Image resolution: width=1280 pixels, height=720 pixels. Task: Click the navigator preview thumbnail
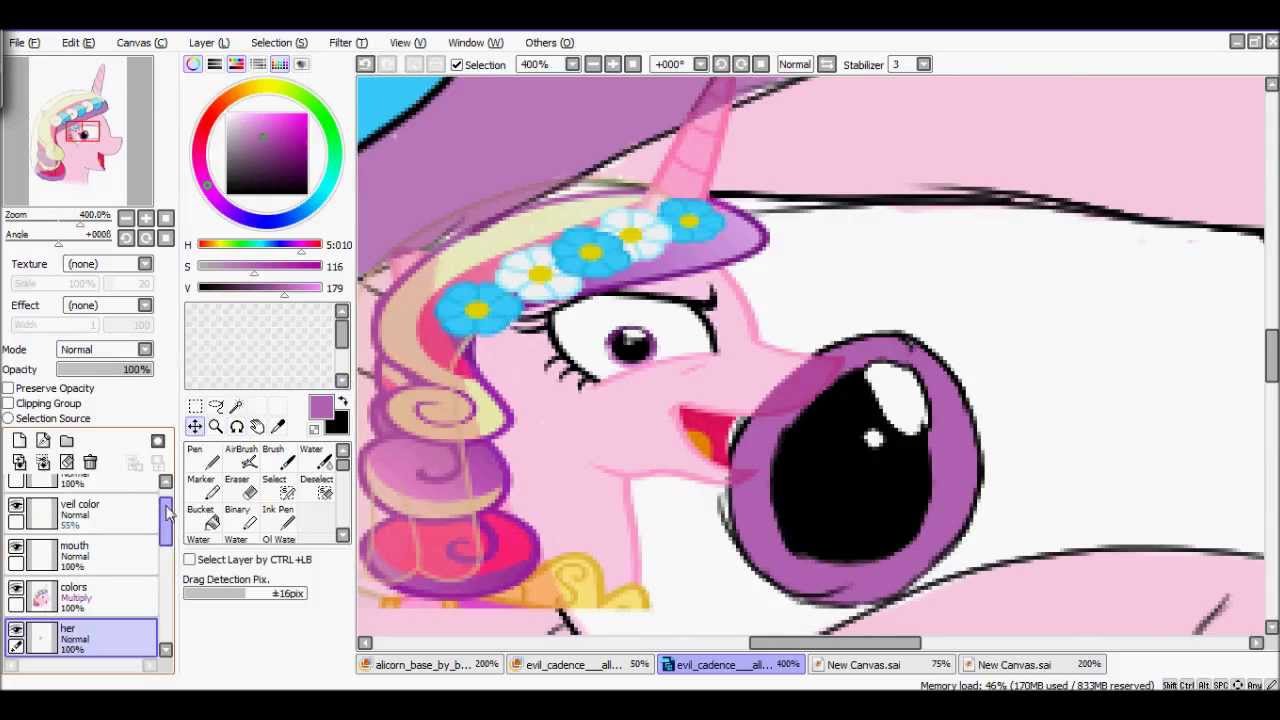point(78,132)
